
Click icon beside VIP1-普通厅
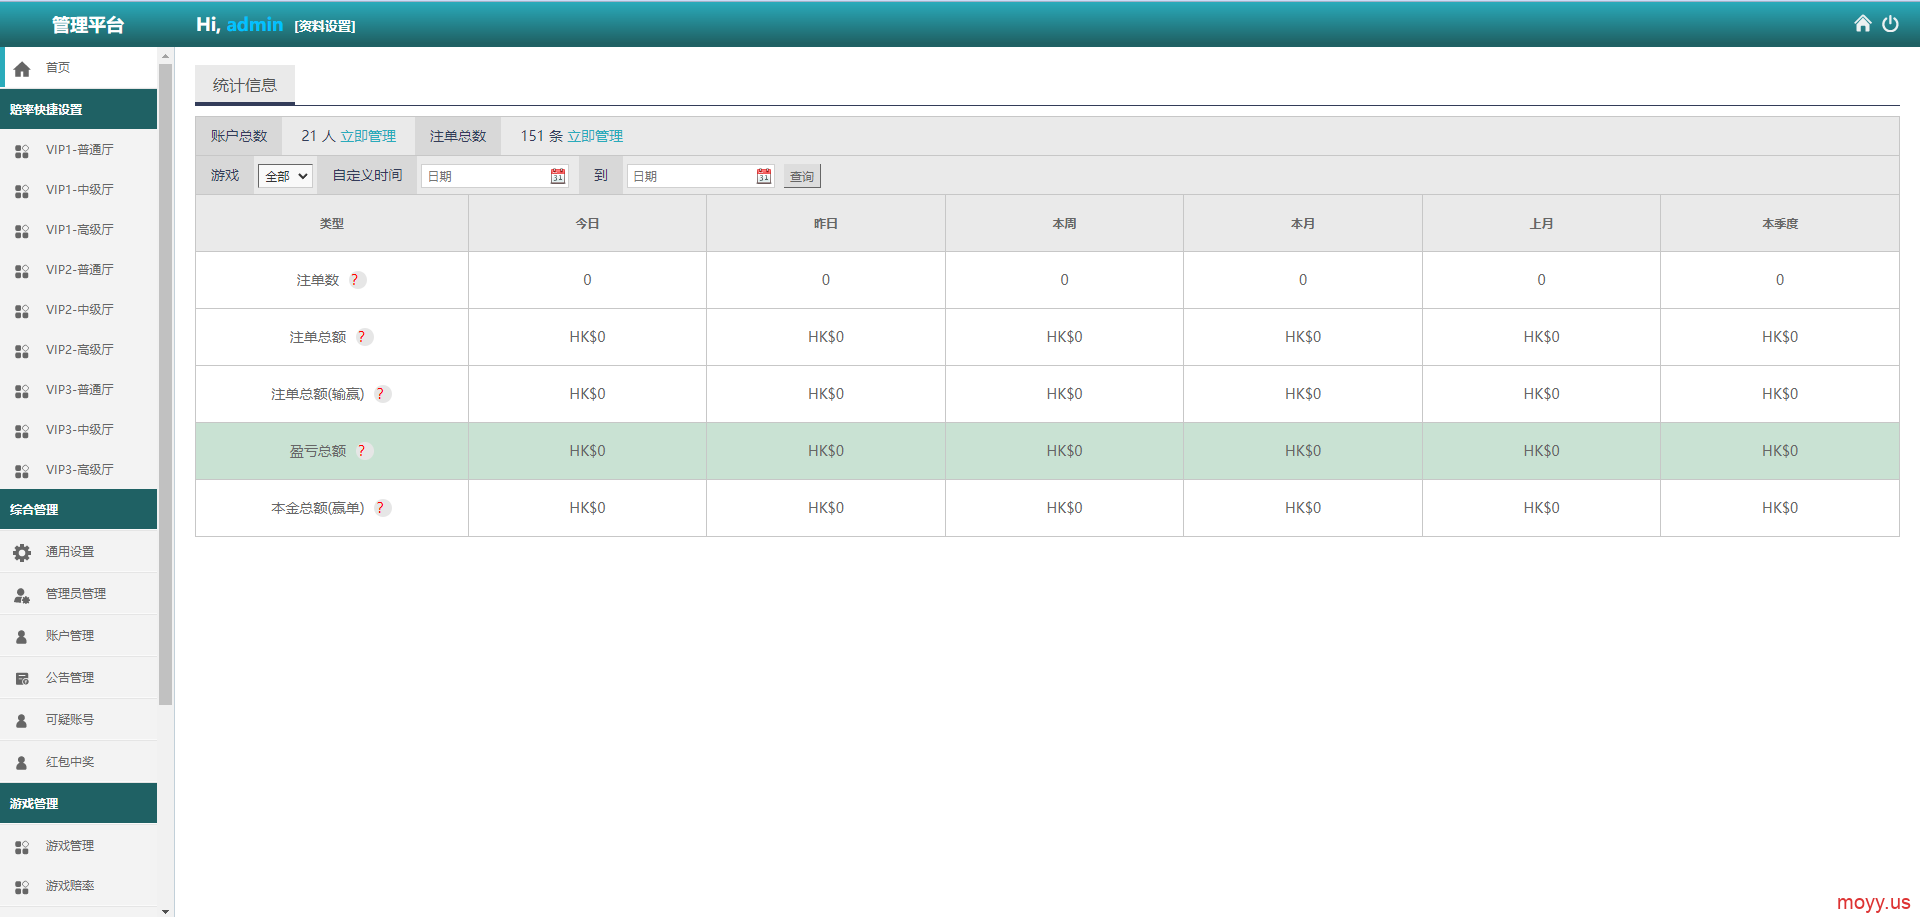(x=22, y=151)
